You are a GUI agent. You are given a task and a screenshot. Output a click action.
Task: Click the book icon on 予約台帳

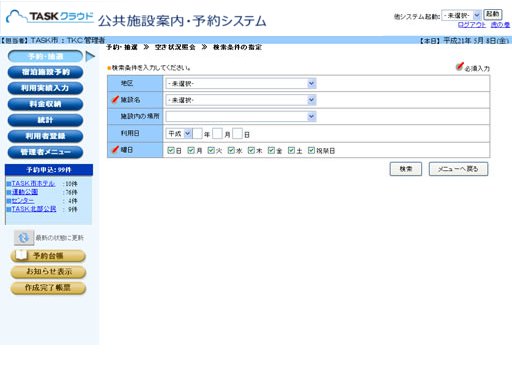click(x=21, y=255)
